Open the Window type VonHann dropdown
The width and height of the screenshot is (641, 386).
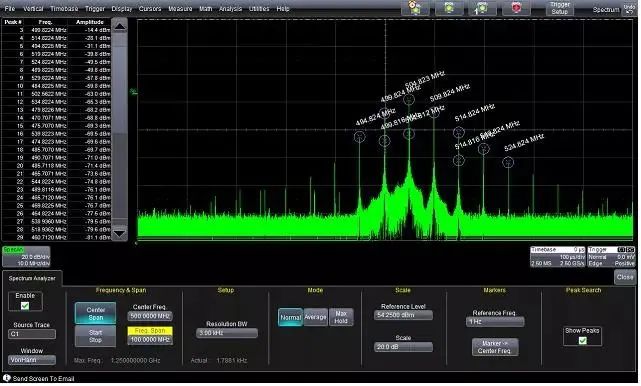pyautogui.click(x=32, y=360)
